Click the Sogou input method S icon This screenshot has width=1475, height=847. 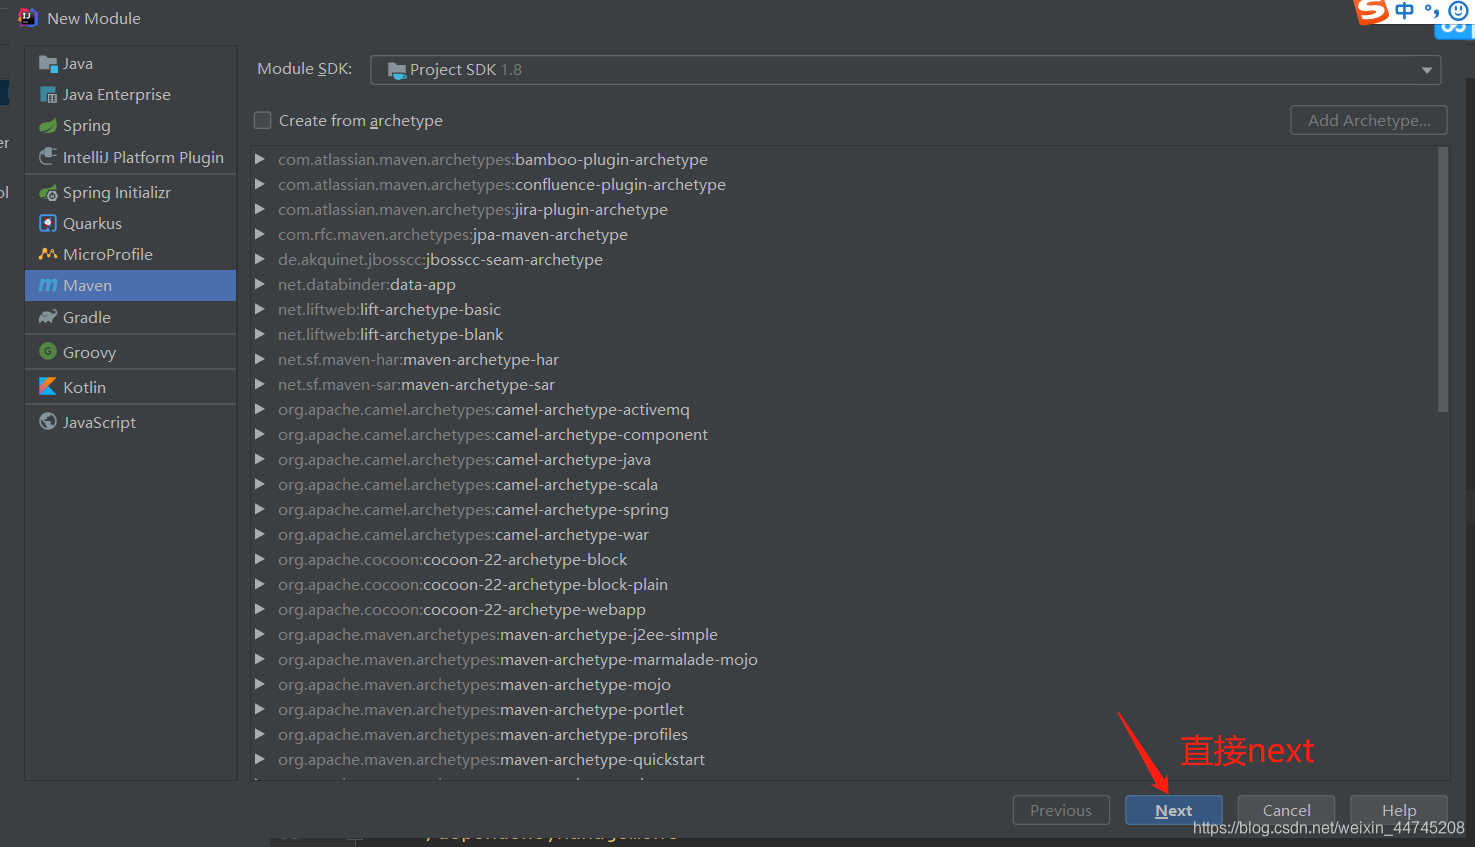click(x=1372, y=11)
